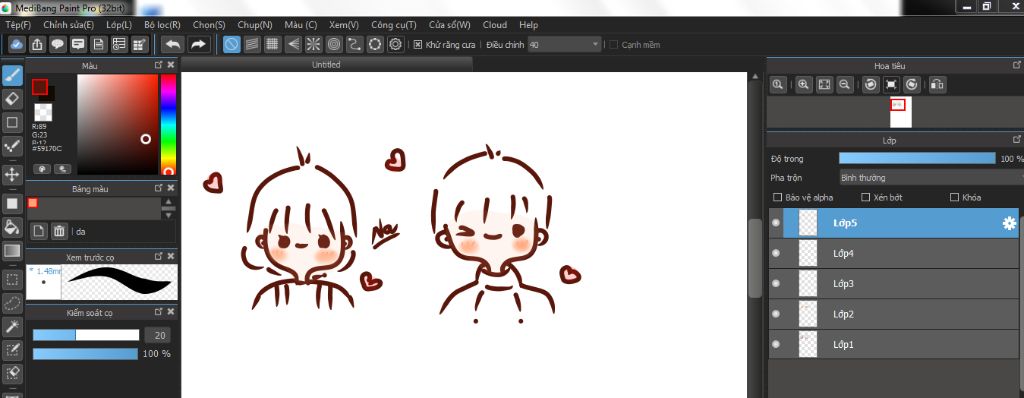Open snap settings gear icon

[395, 44]
